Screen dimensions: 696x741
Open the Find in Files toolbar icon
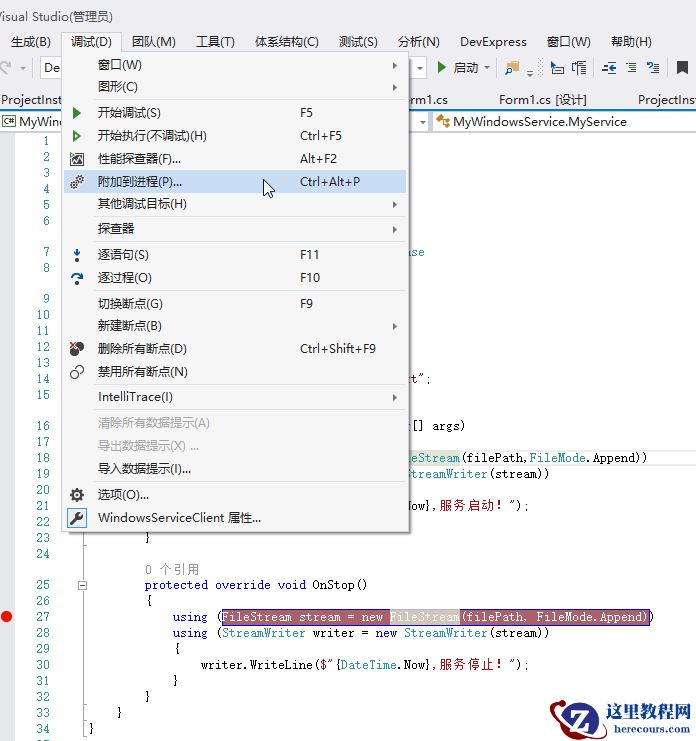click(x=512, y=68)
